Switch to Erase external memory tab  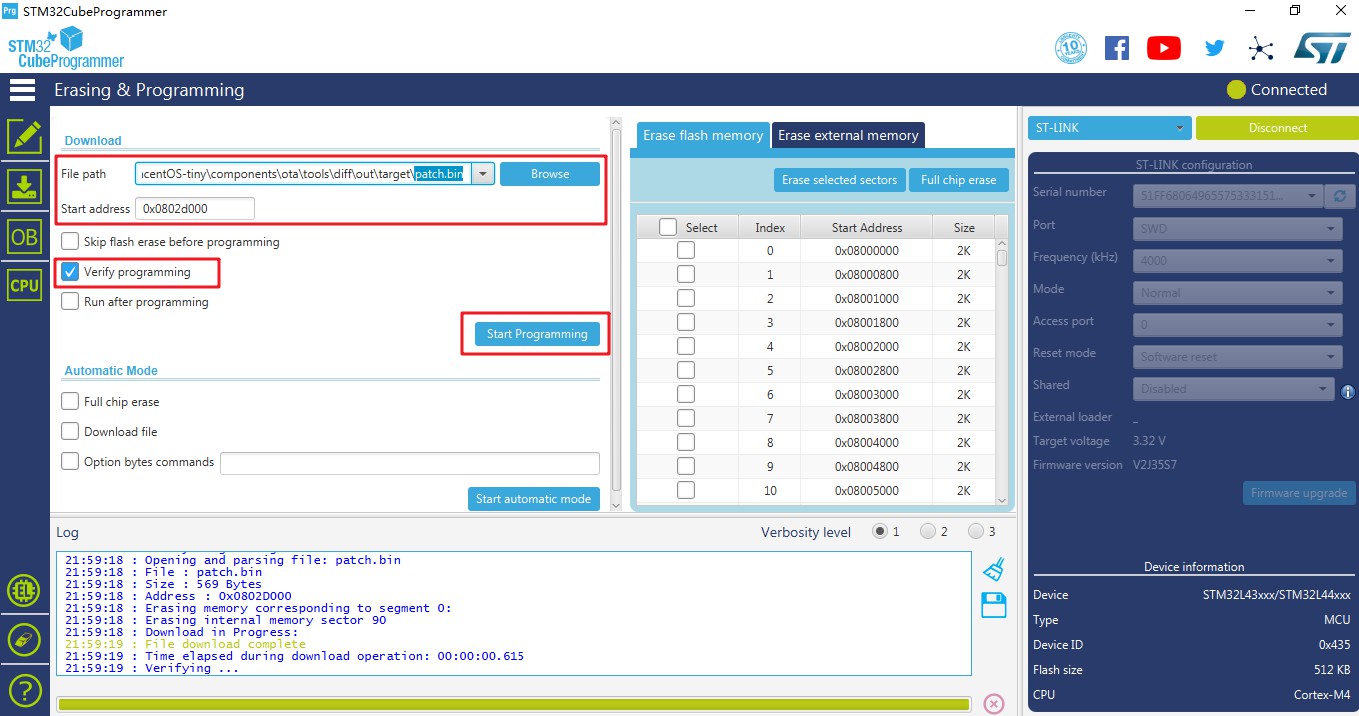point(848,135)
